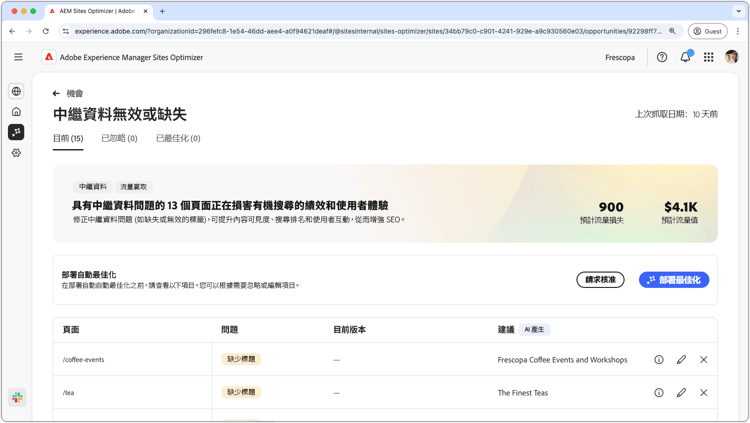
Task: Open the user profile avatar
Action: pos(731,57)
